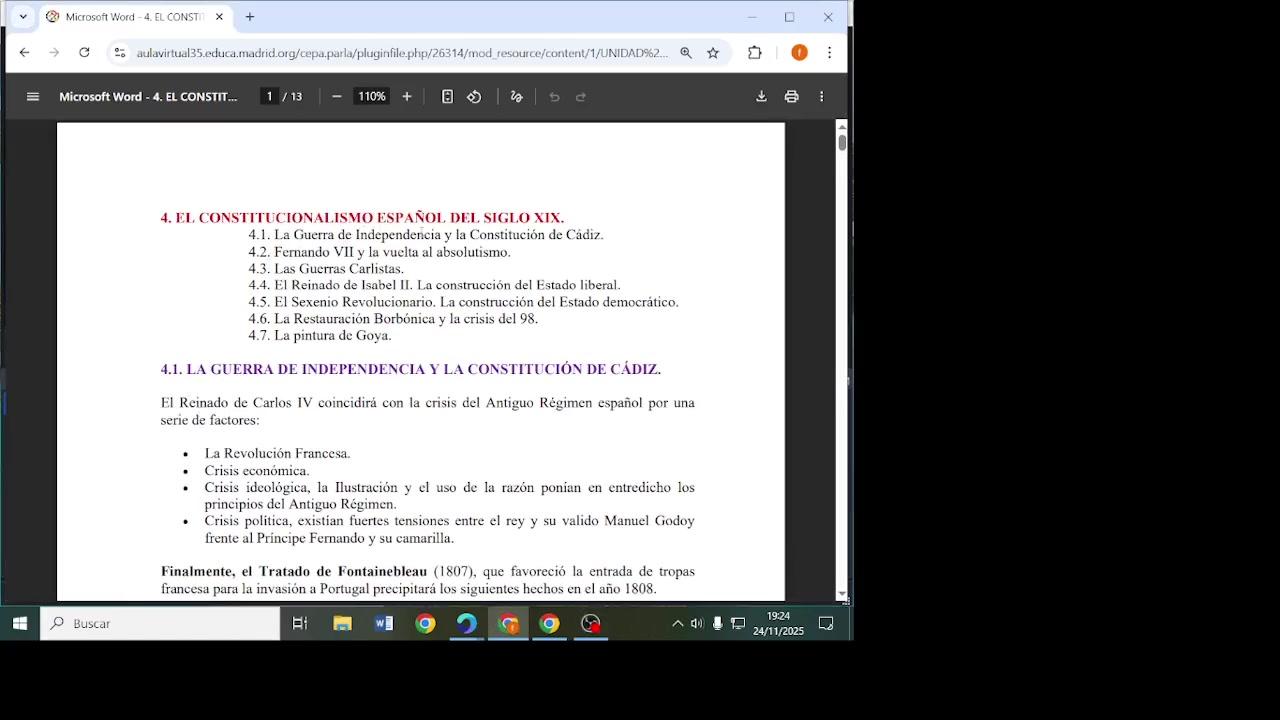The image size is (1280, 720).
Task: Click the Chrome taskbar icon with orange badge
Action: (509, 623)
